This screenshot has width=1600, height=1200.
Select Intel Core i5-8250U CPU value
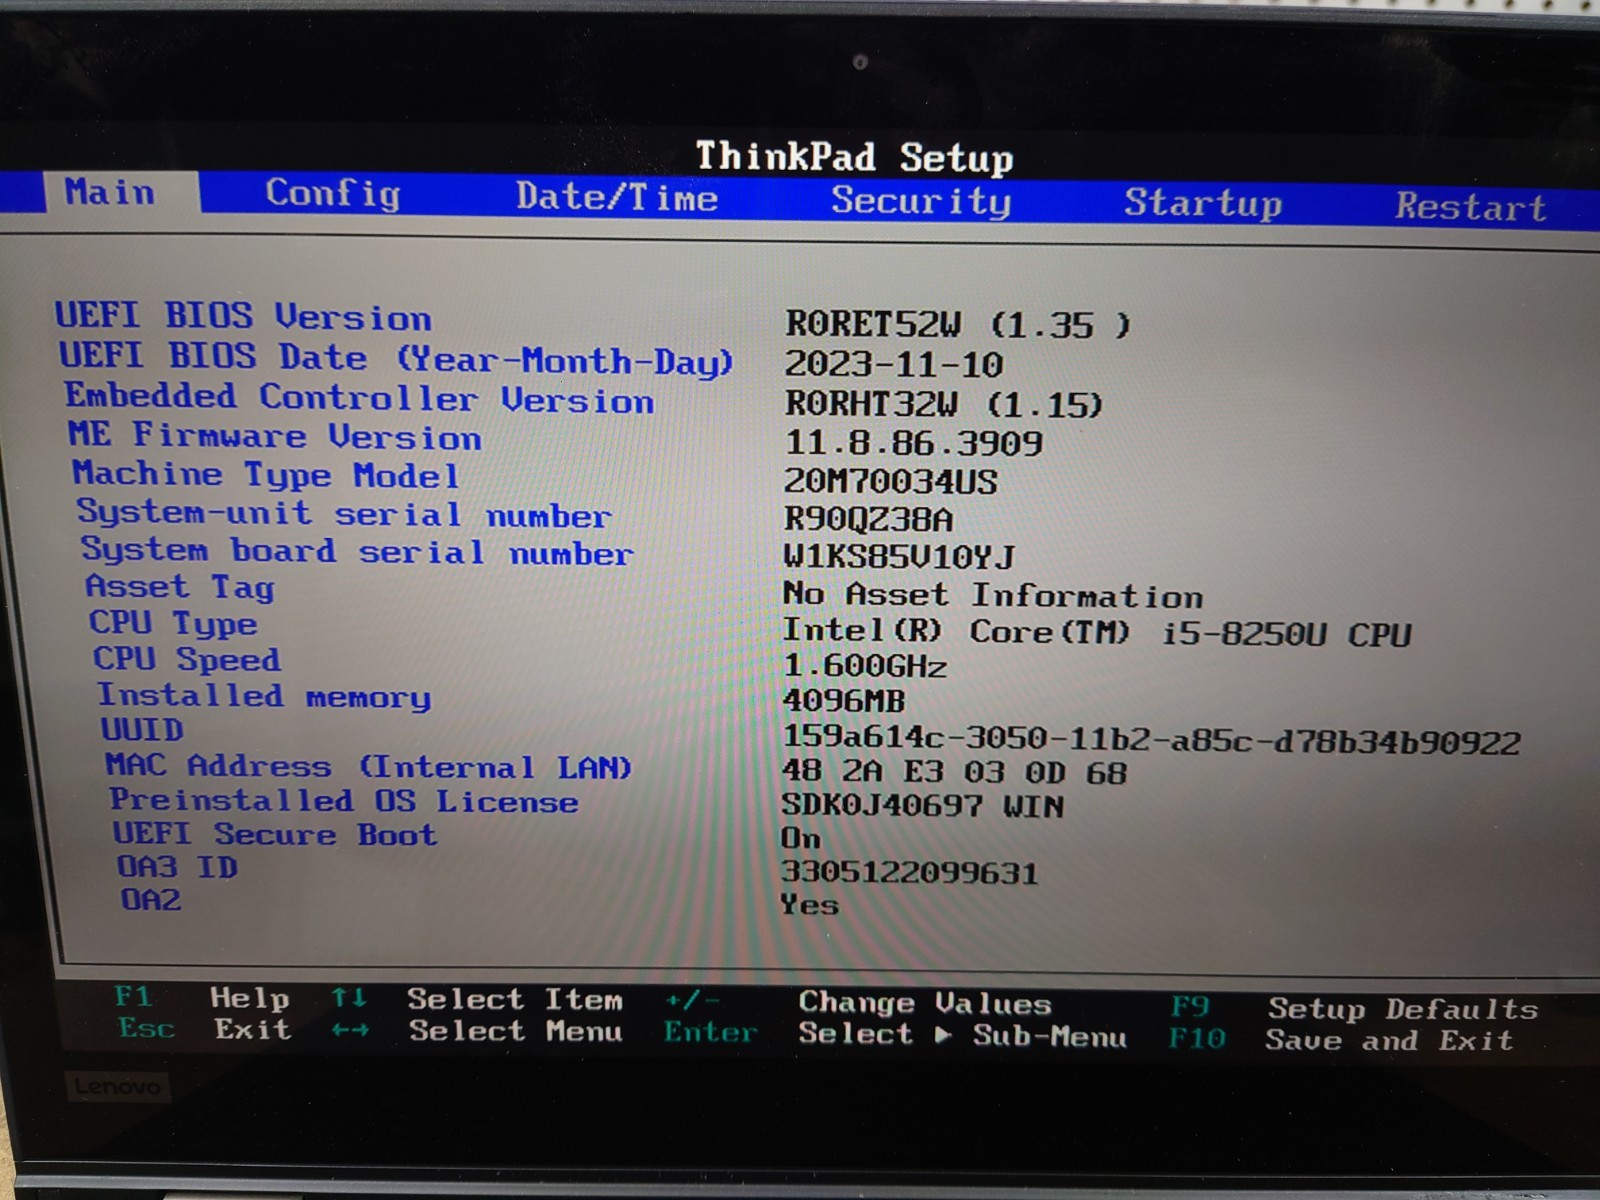coord(1097,633)
